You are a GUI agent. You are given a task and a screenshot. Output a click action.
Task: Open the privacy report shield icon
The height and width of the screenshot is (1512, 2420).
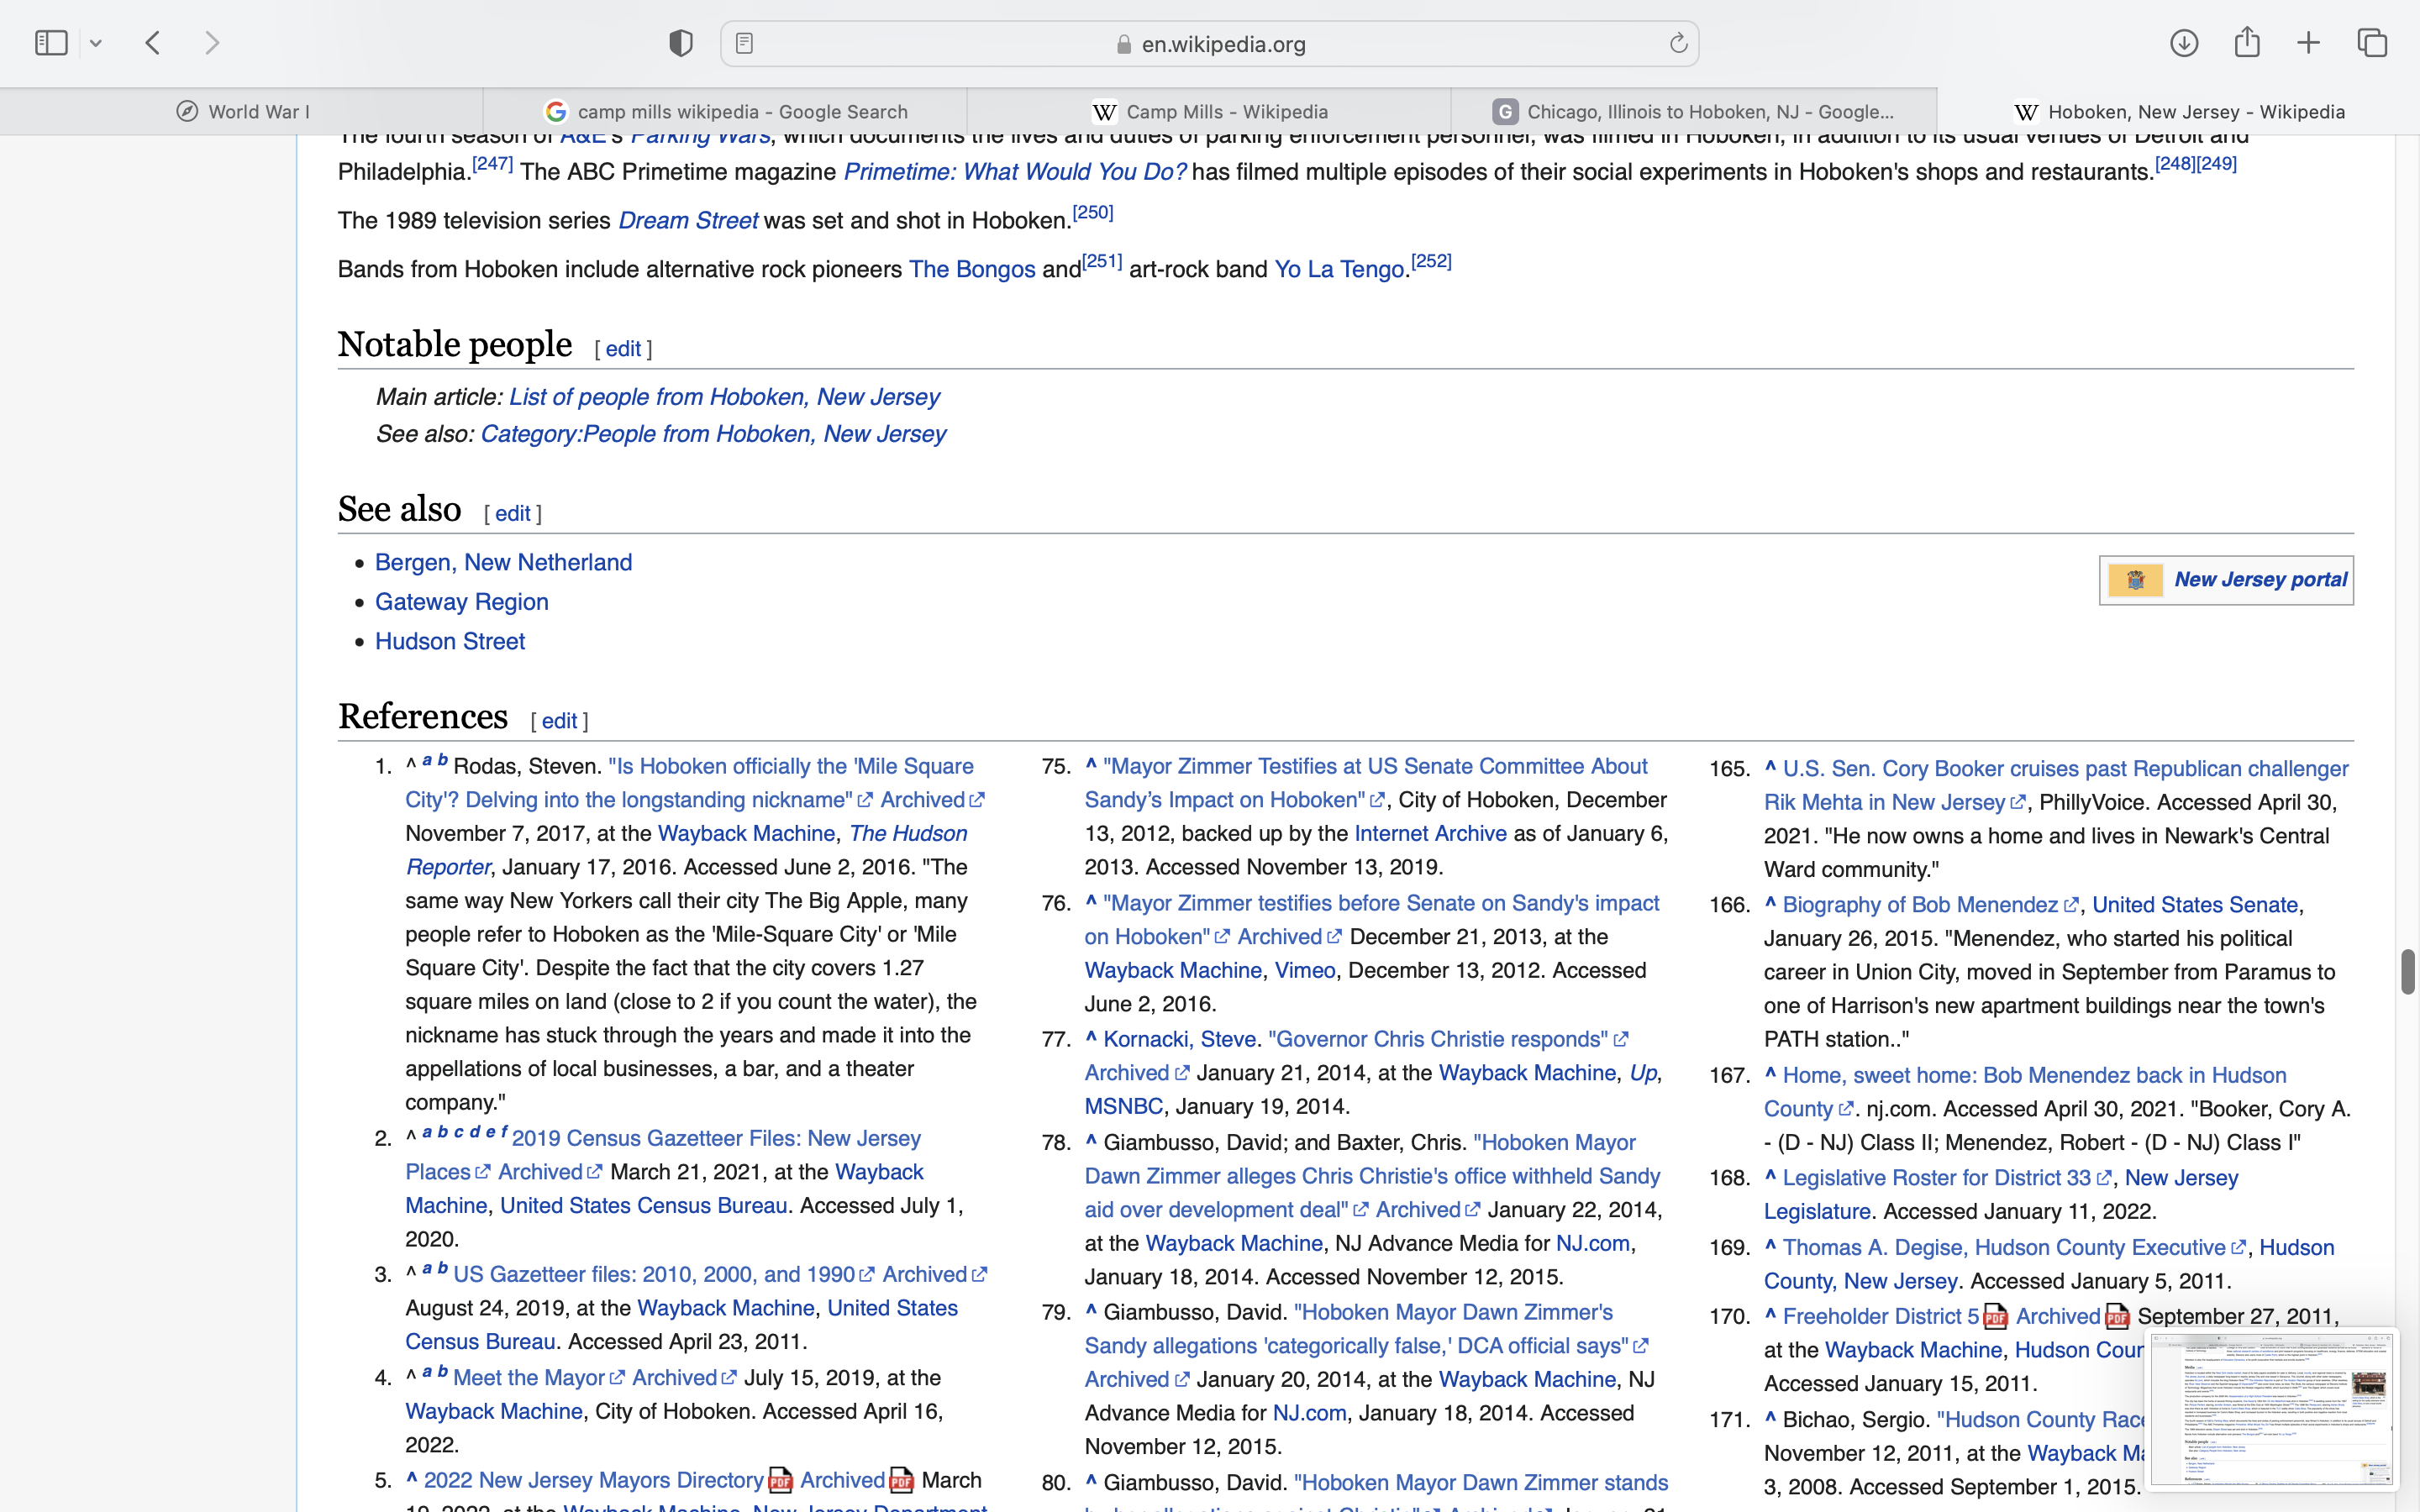tap(681, 43)
